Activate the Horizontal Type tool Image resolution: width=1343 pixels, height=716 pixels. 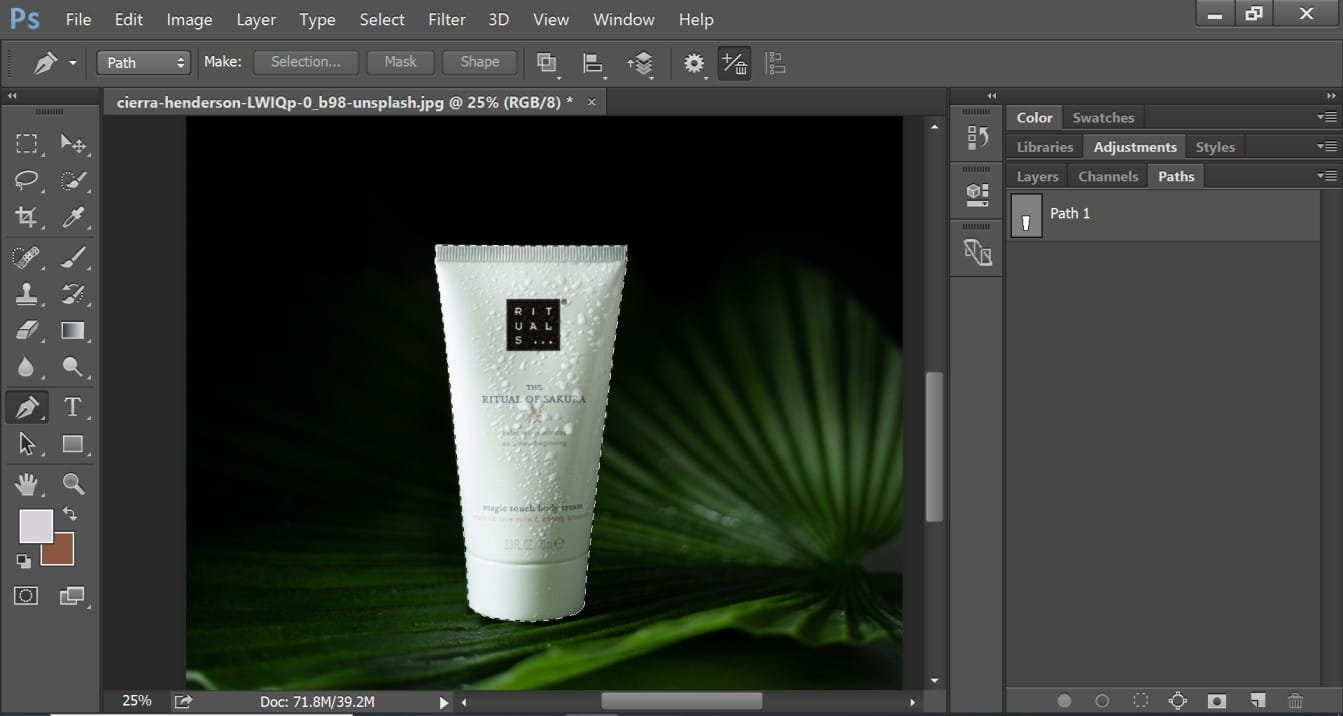74,406
